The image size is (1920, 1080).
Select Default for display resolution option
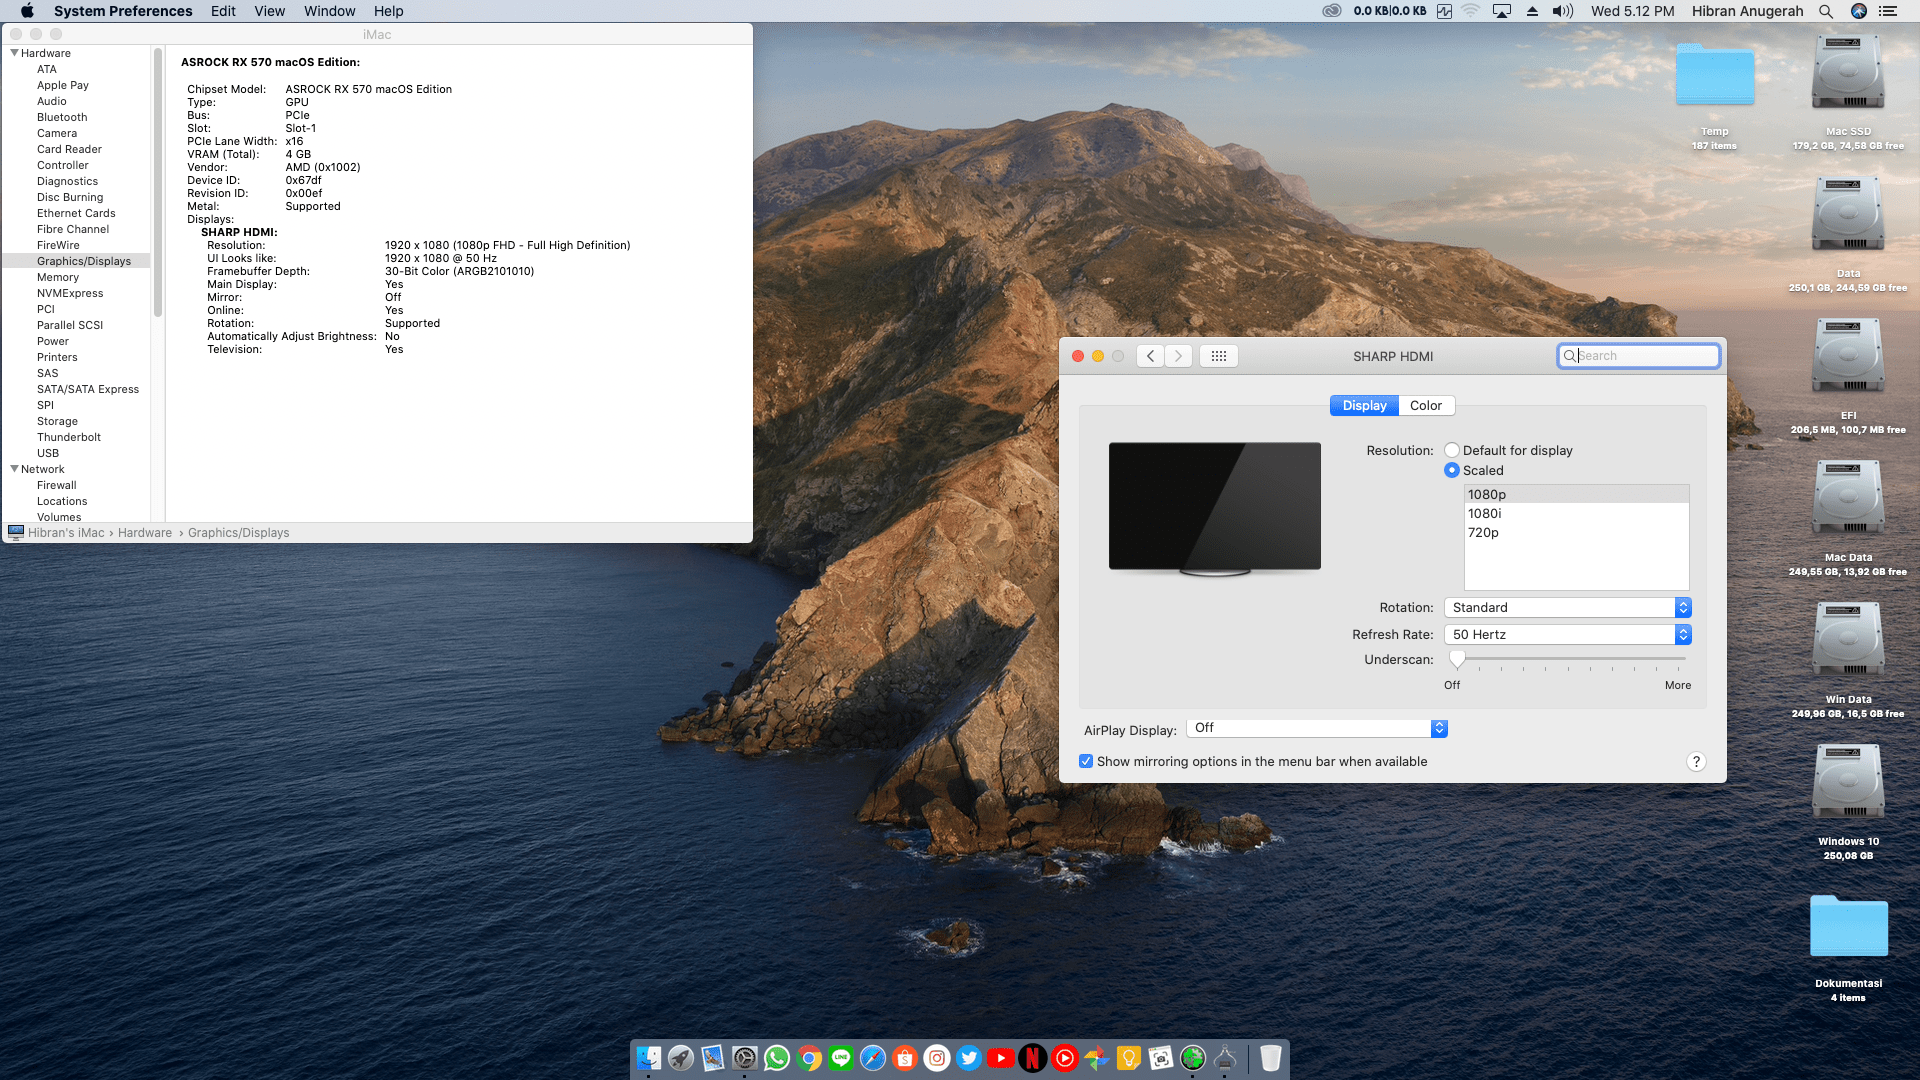click(x=1452, y=451)
